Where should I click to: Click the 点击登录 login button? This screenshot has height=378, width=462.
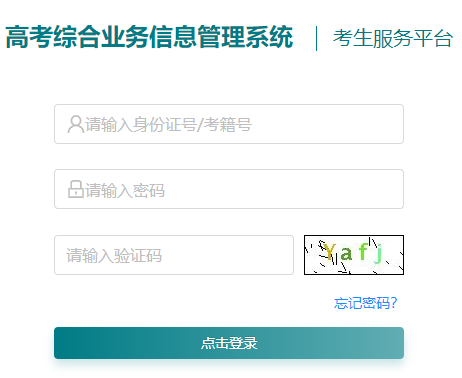click(x=229, y=343)
